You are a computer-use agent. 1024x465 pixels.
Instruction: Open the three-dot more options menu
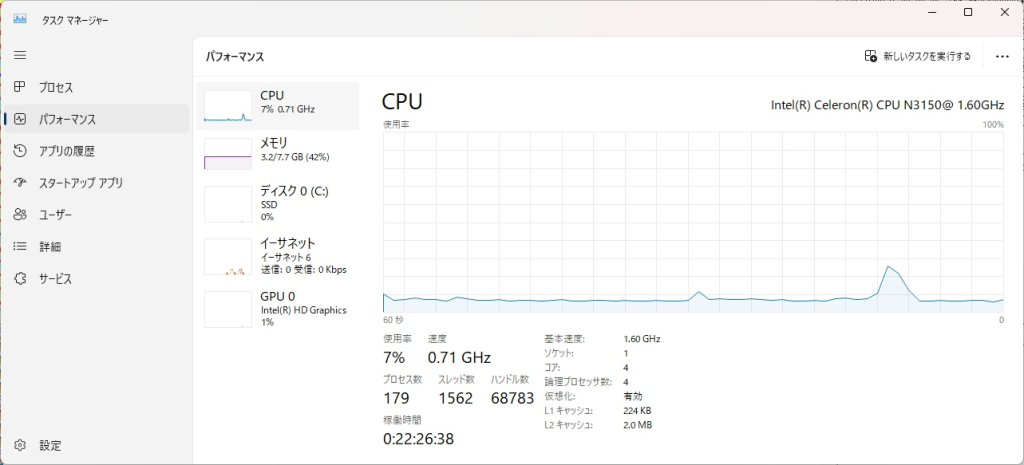pyautogui.click(x=1002, y=56)
